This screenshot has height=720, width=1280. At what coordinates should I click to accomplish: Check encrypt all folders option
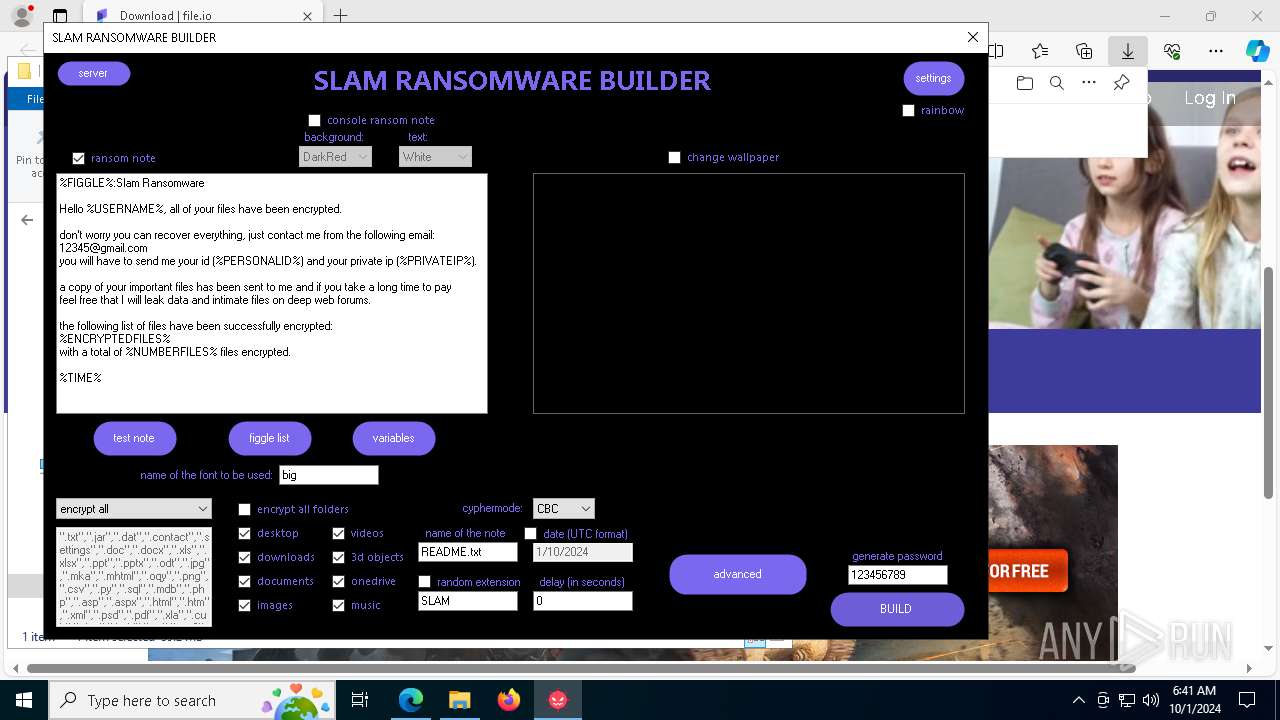pos(244,509)
